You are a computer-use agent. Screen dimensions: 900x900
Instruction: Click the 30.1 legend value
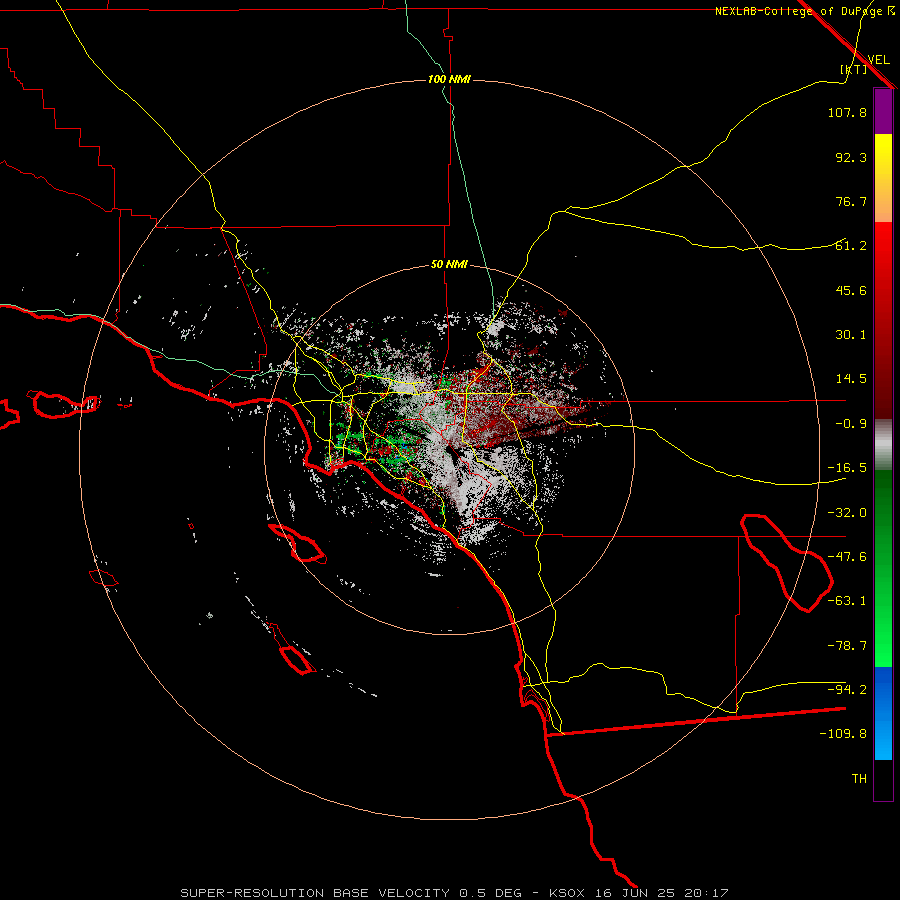[851, 335]
